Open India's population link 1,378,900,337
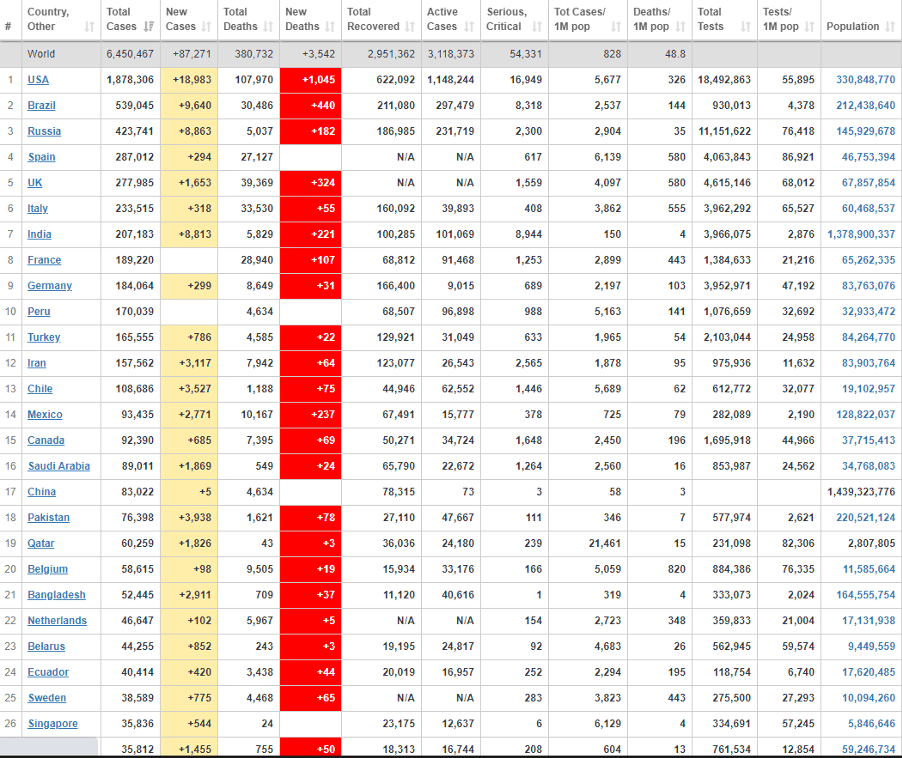902x758 pixels. [x=861, y=235]
